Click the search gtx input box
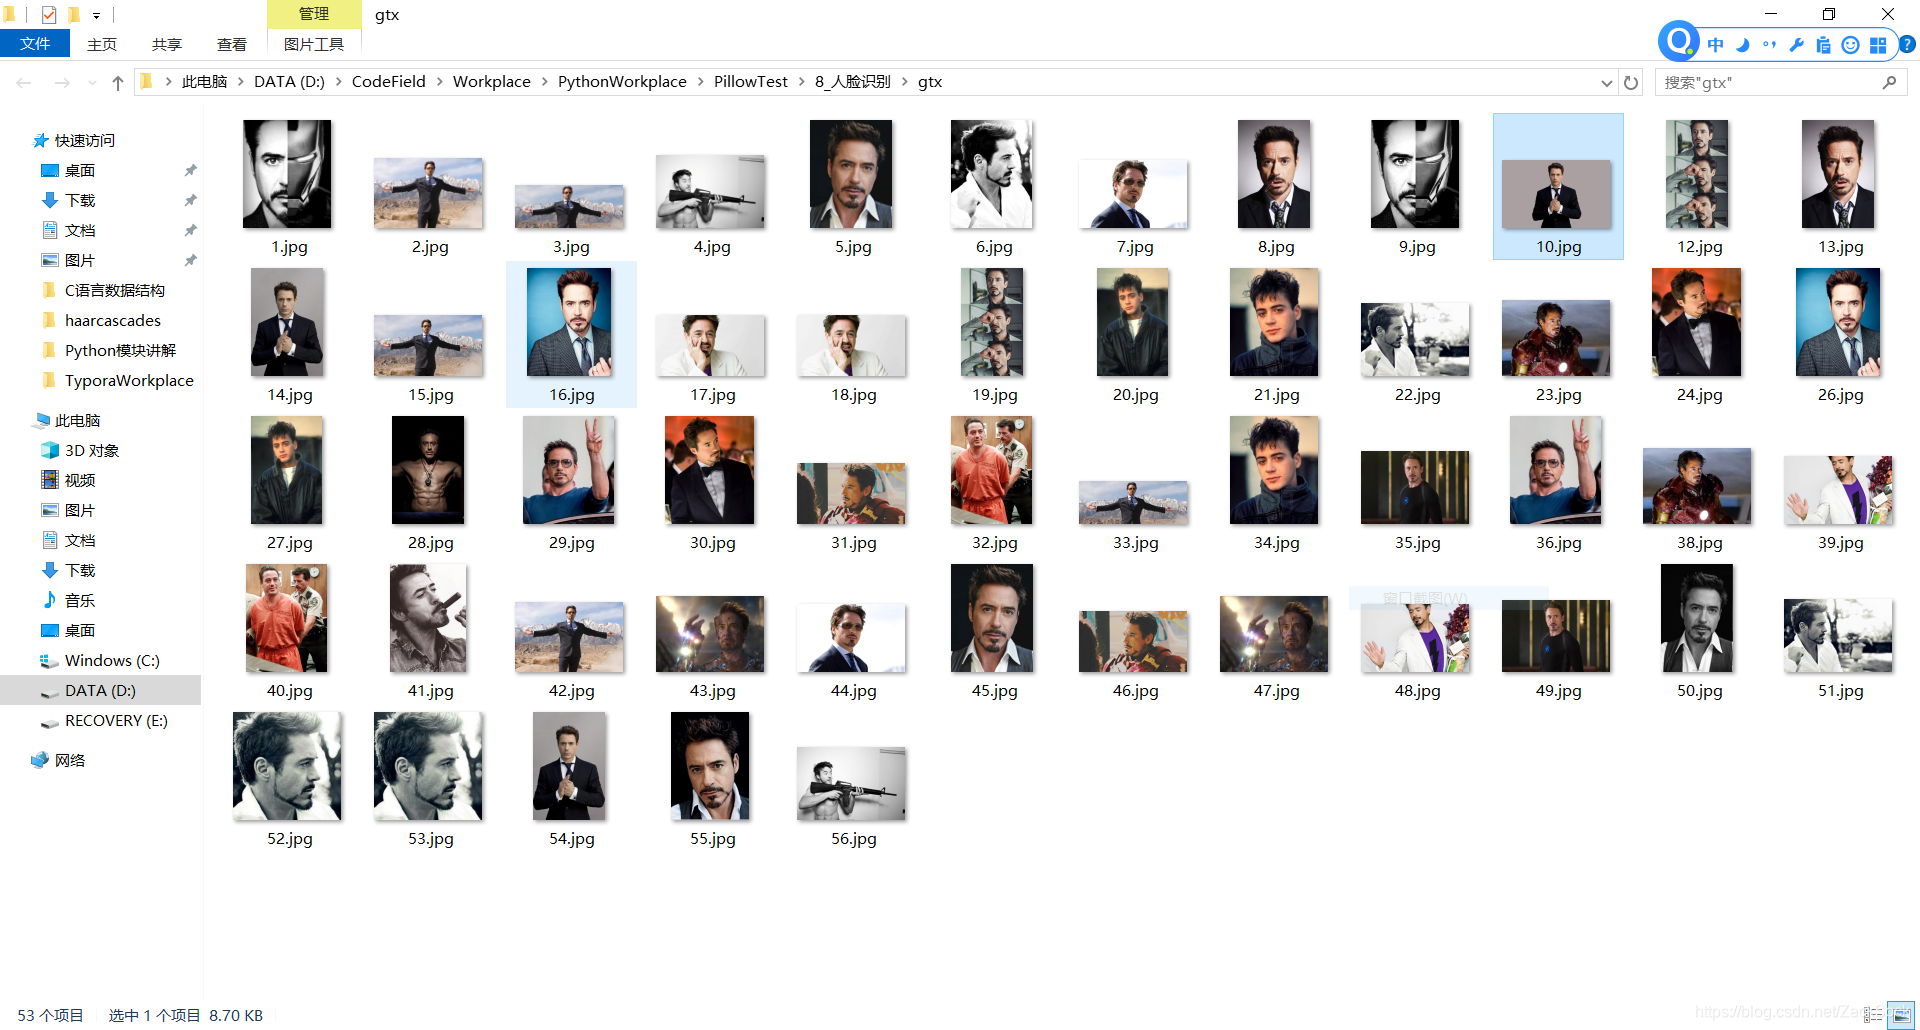Viewport: 1920px width, 1030px height. tap(1766, 82)
